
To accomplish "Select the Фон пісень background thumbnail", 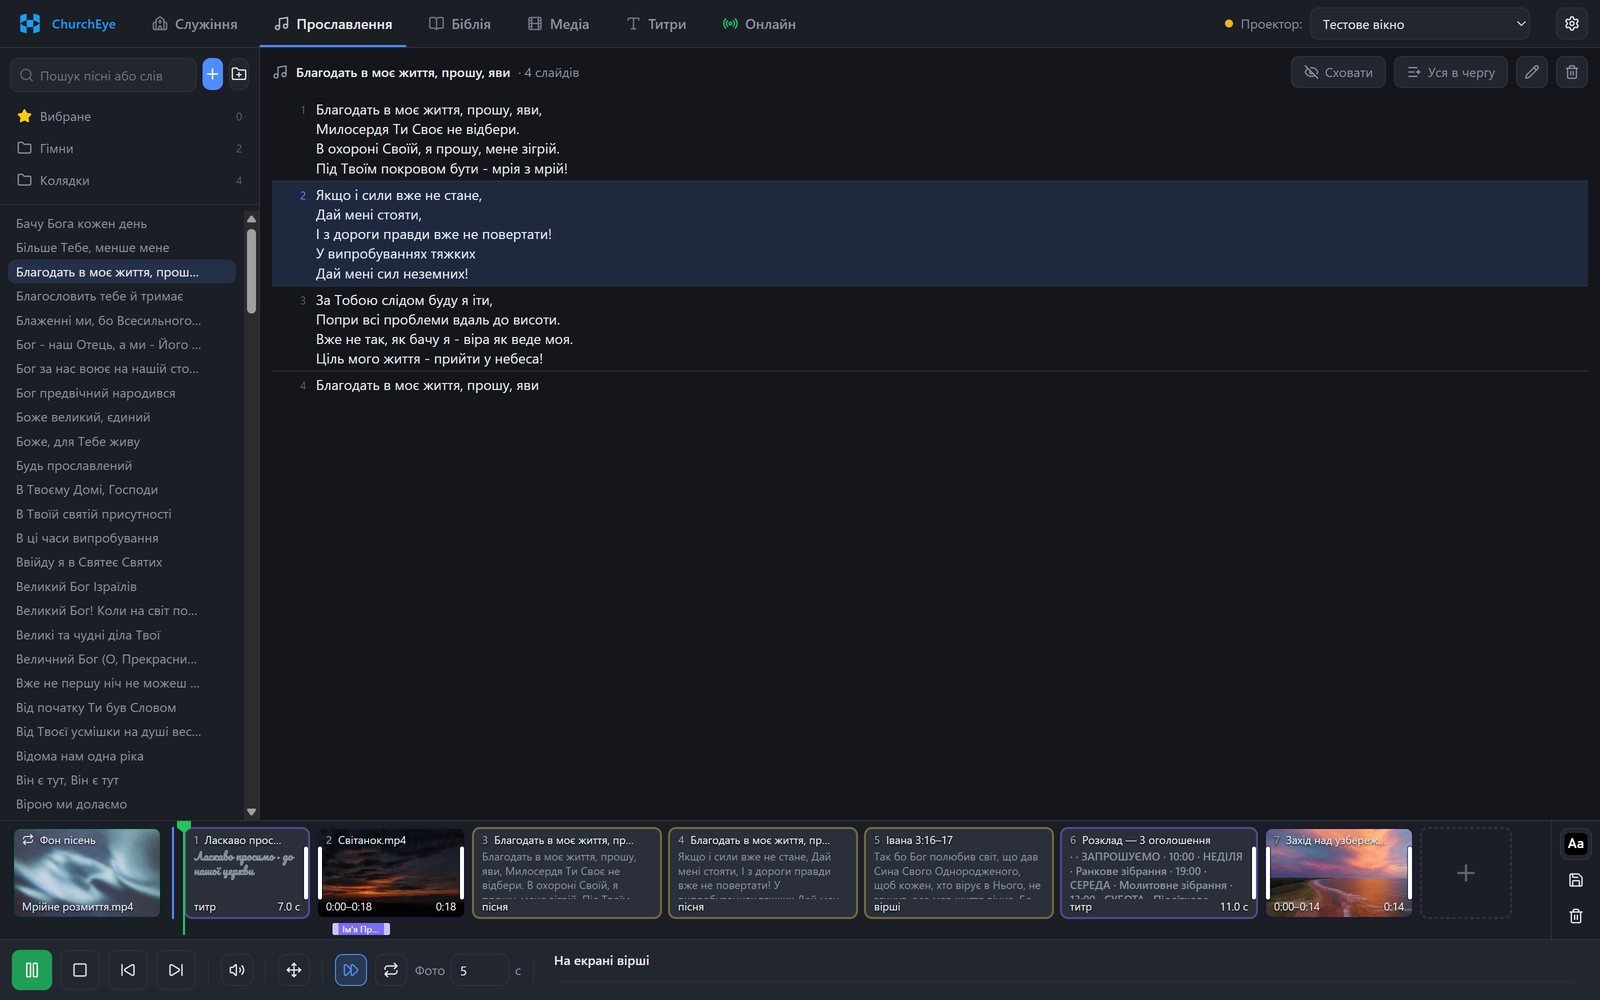I will tap(87, 873).
